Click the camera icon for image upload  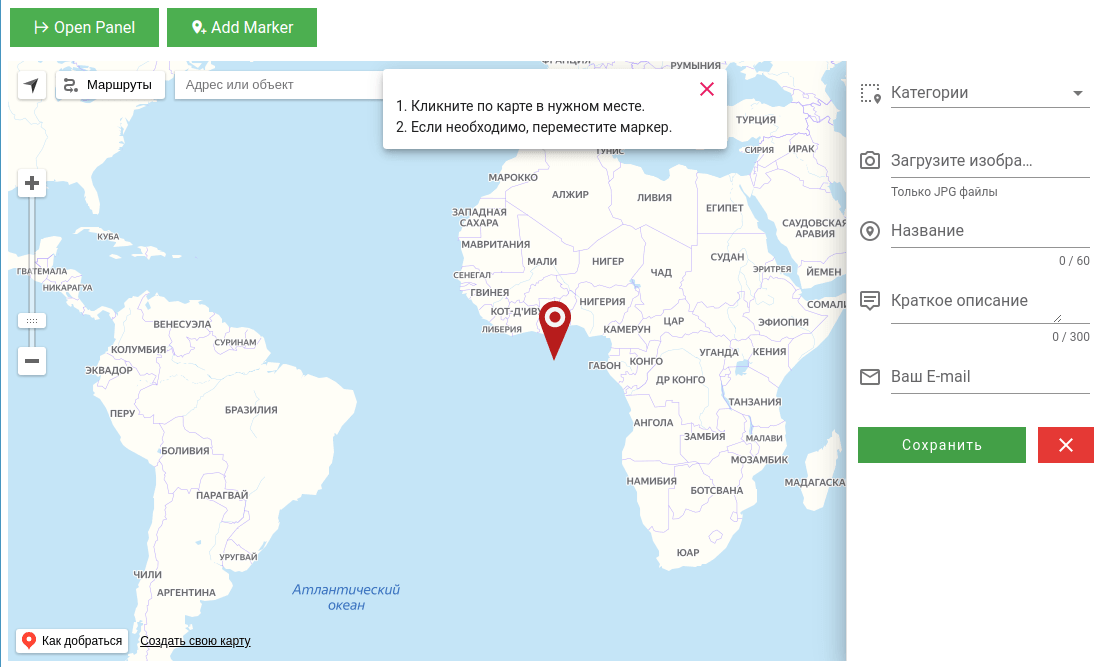(x=870, y=160)
